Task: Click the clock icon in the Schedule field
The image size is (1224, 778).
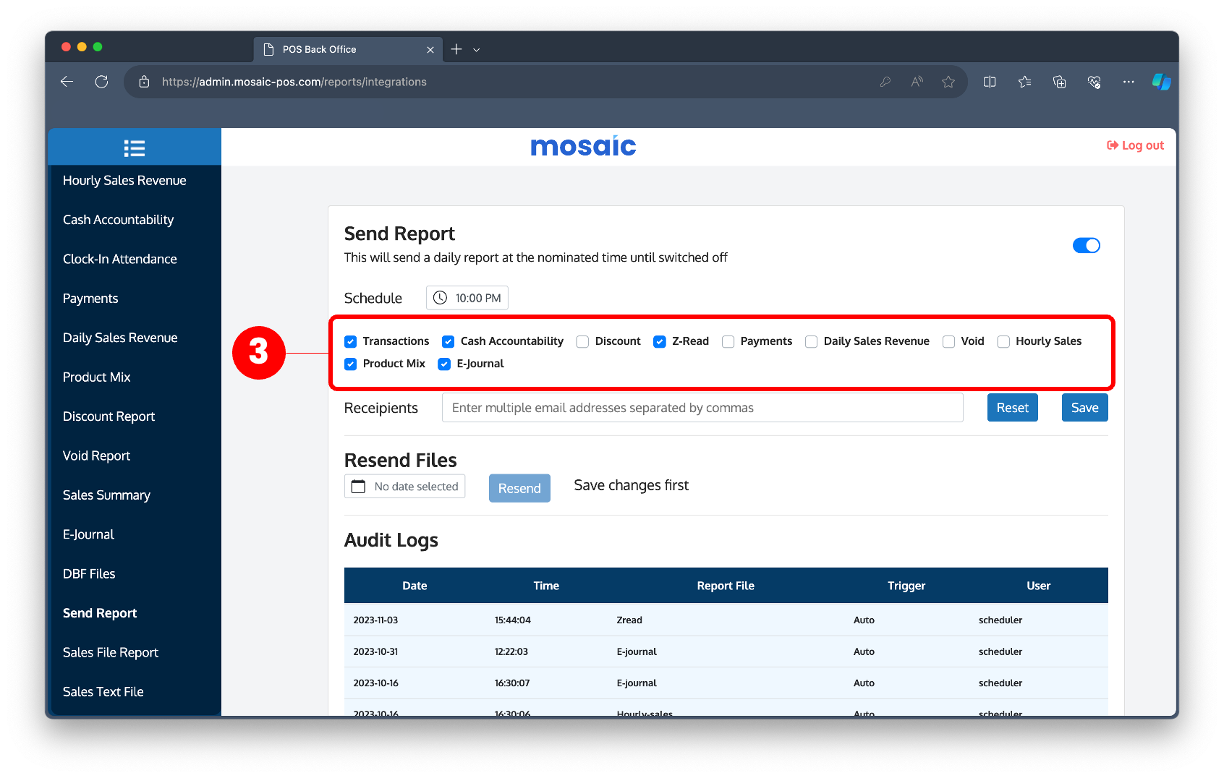Action: point(438,297)
